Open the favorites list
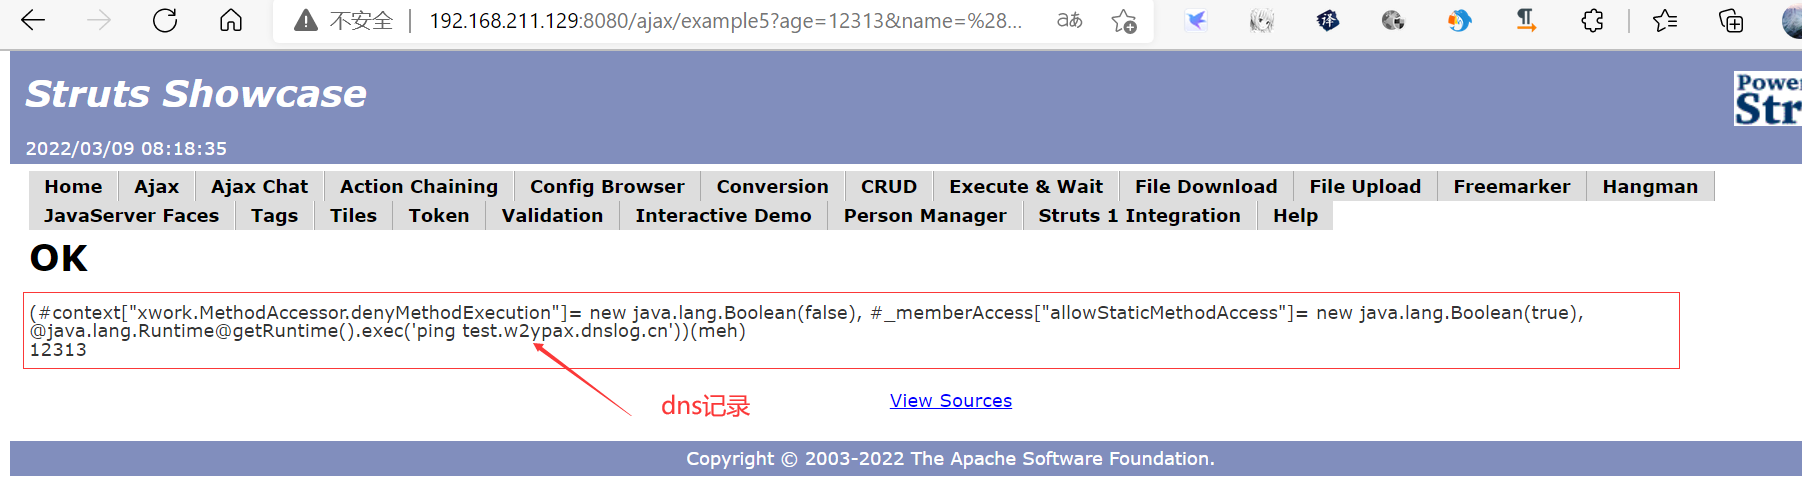 coord(1665,21)
